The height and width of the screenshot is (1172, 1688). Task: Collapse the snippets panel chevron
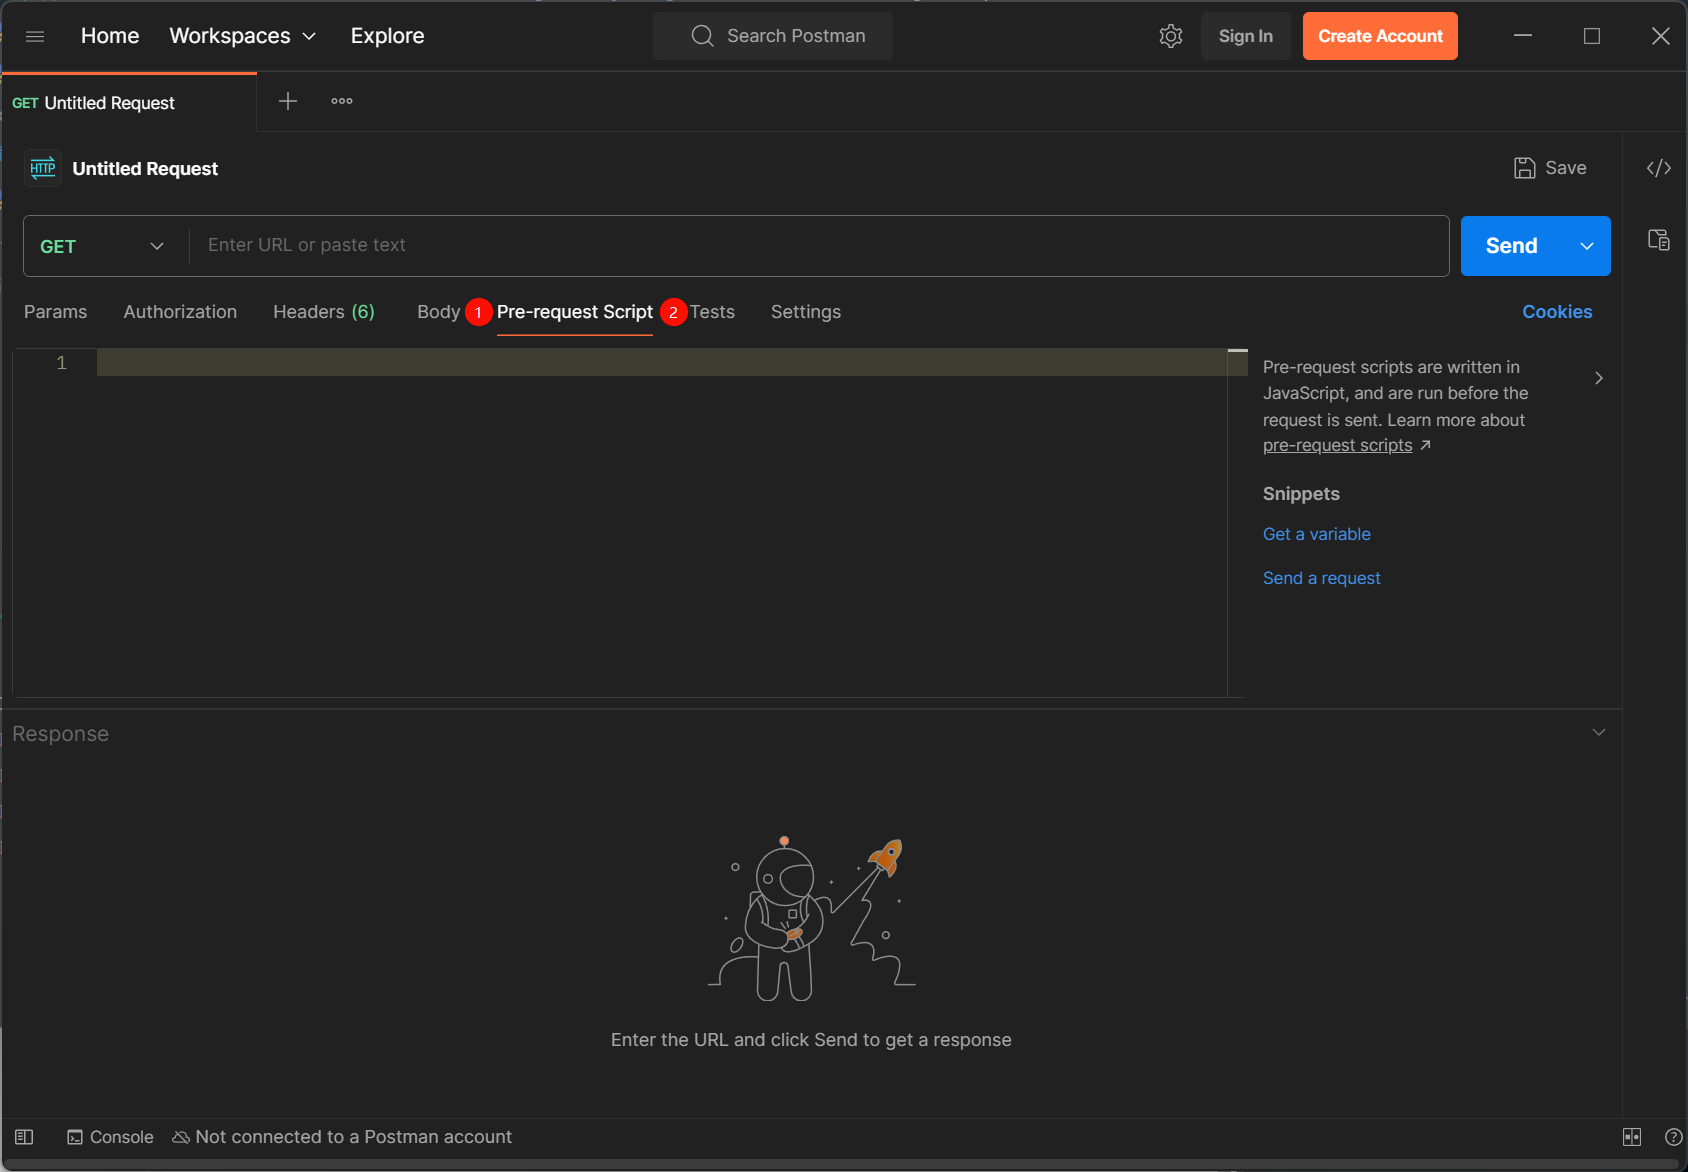pyautogui.click(x=1599, y=378)
